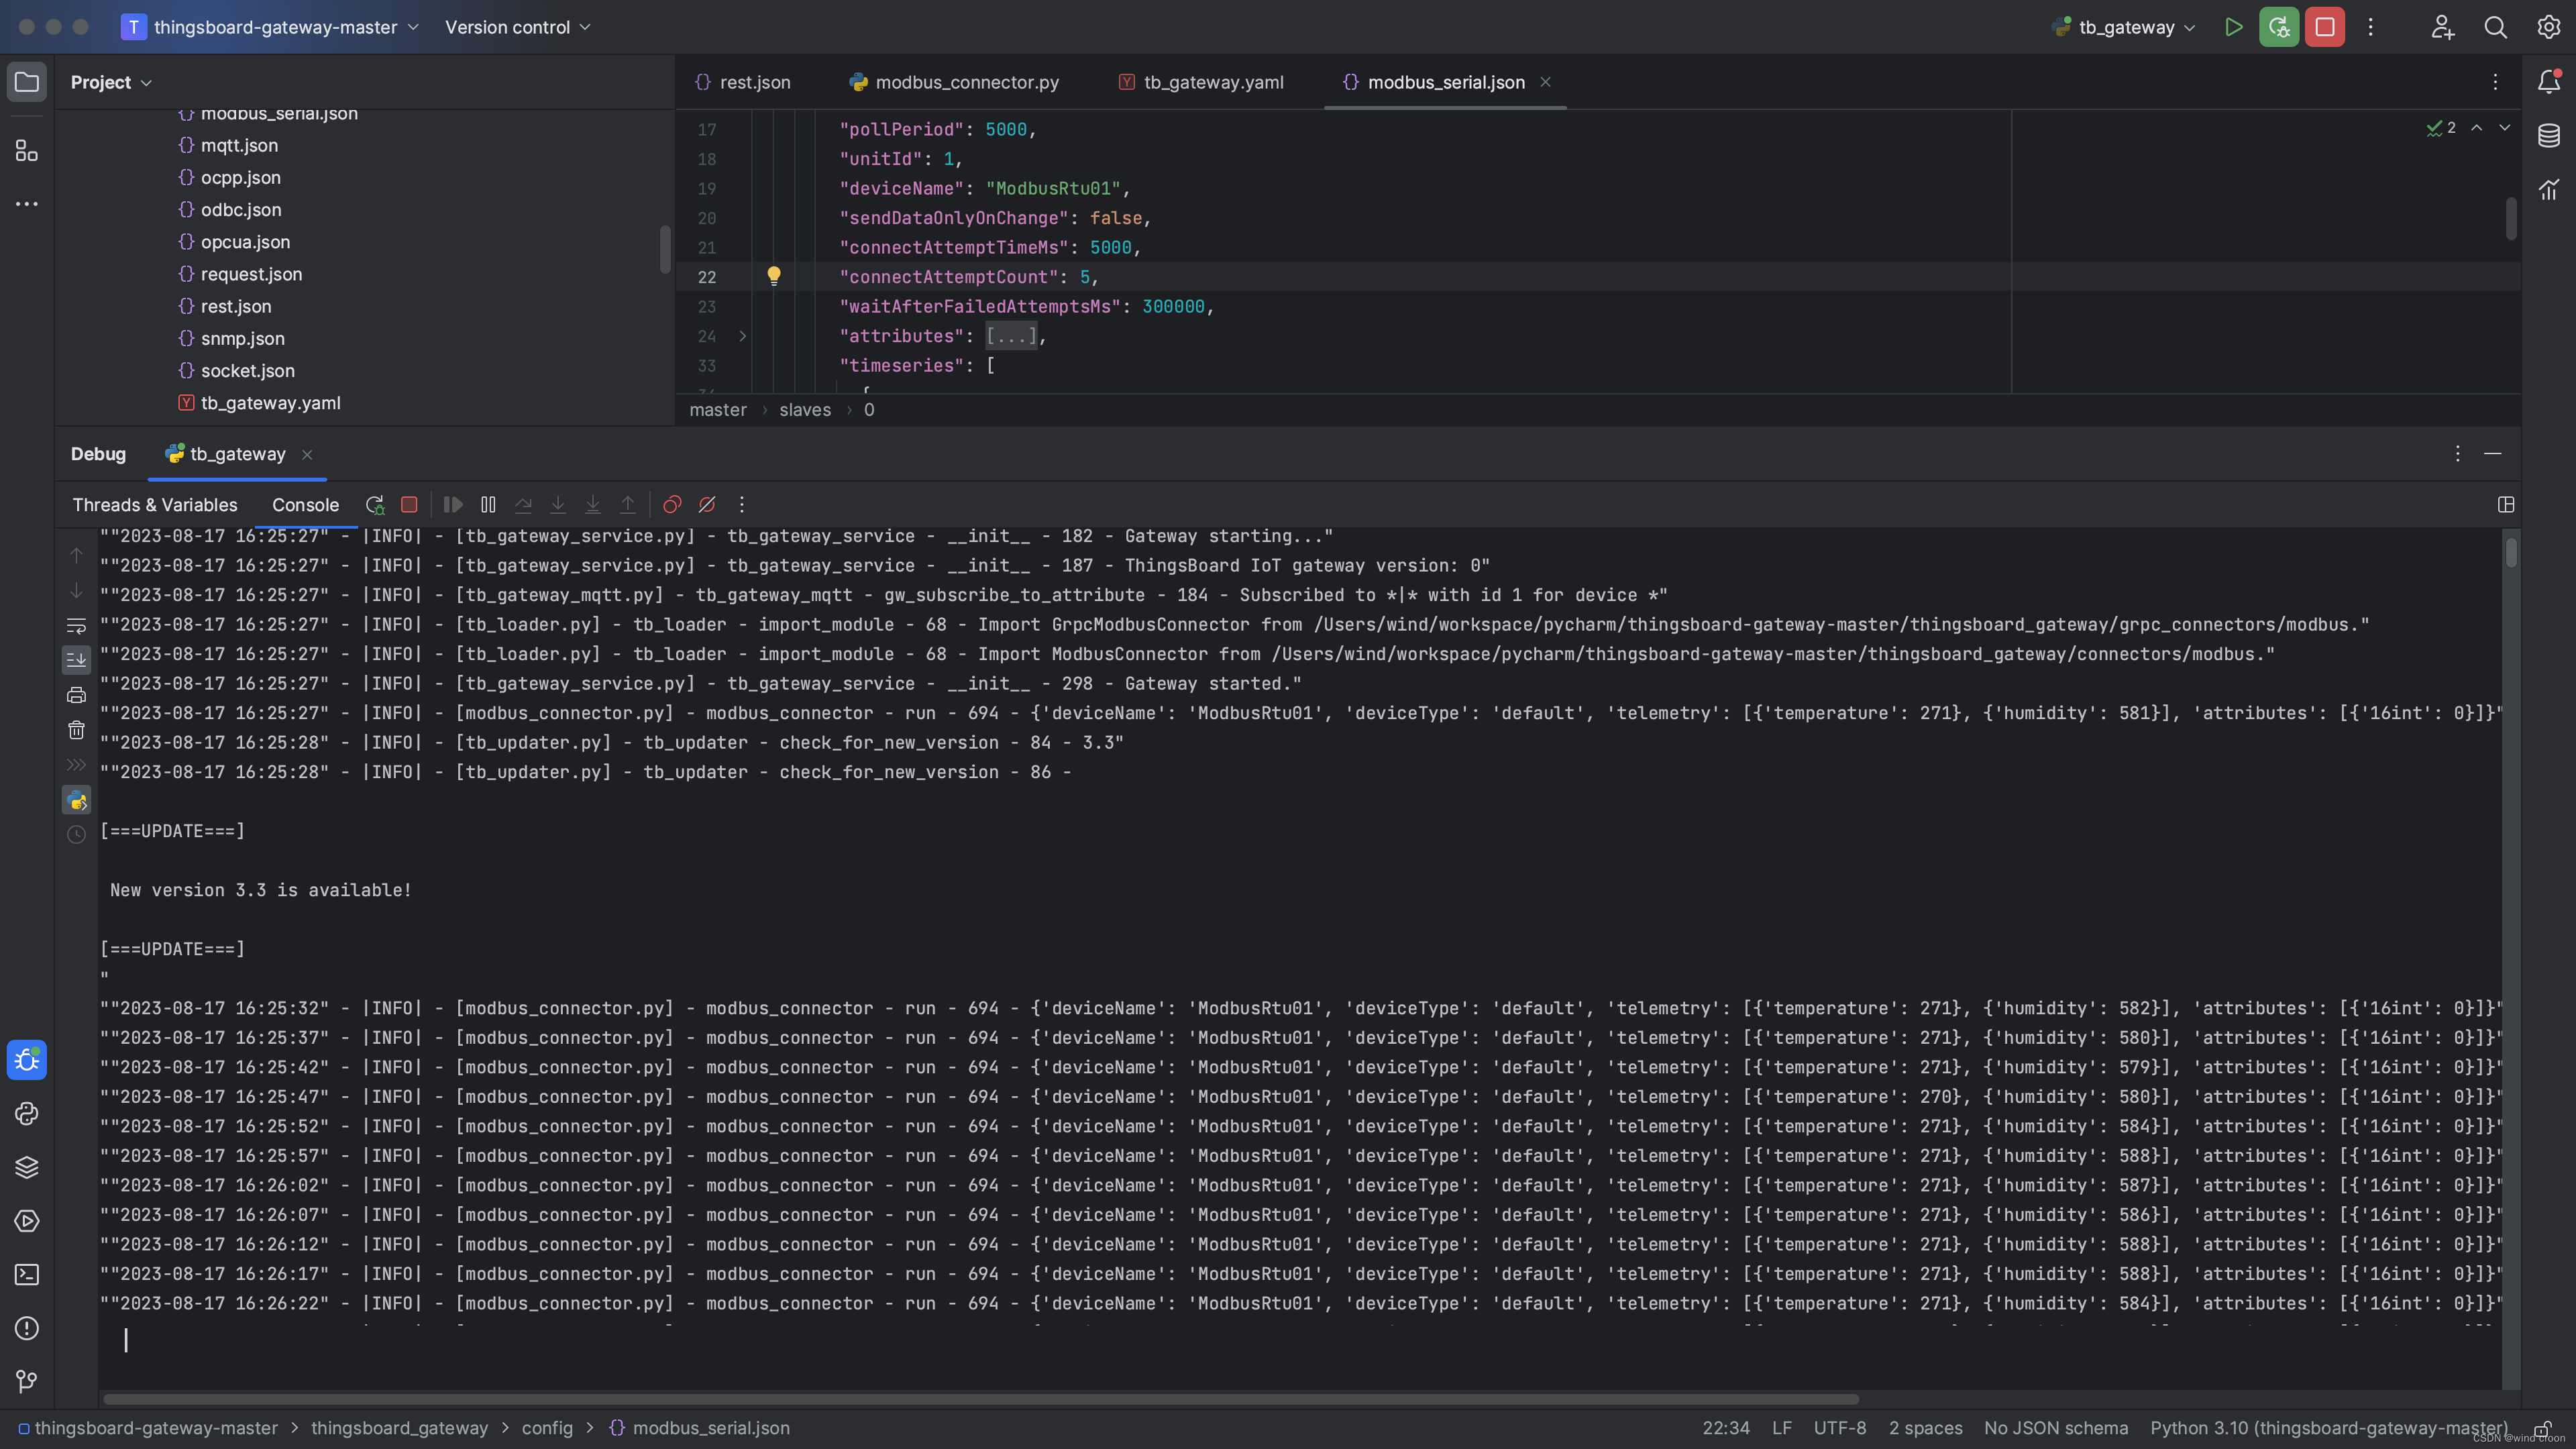Toggle Scroll to End in console gutter

click(76, 660)
